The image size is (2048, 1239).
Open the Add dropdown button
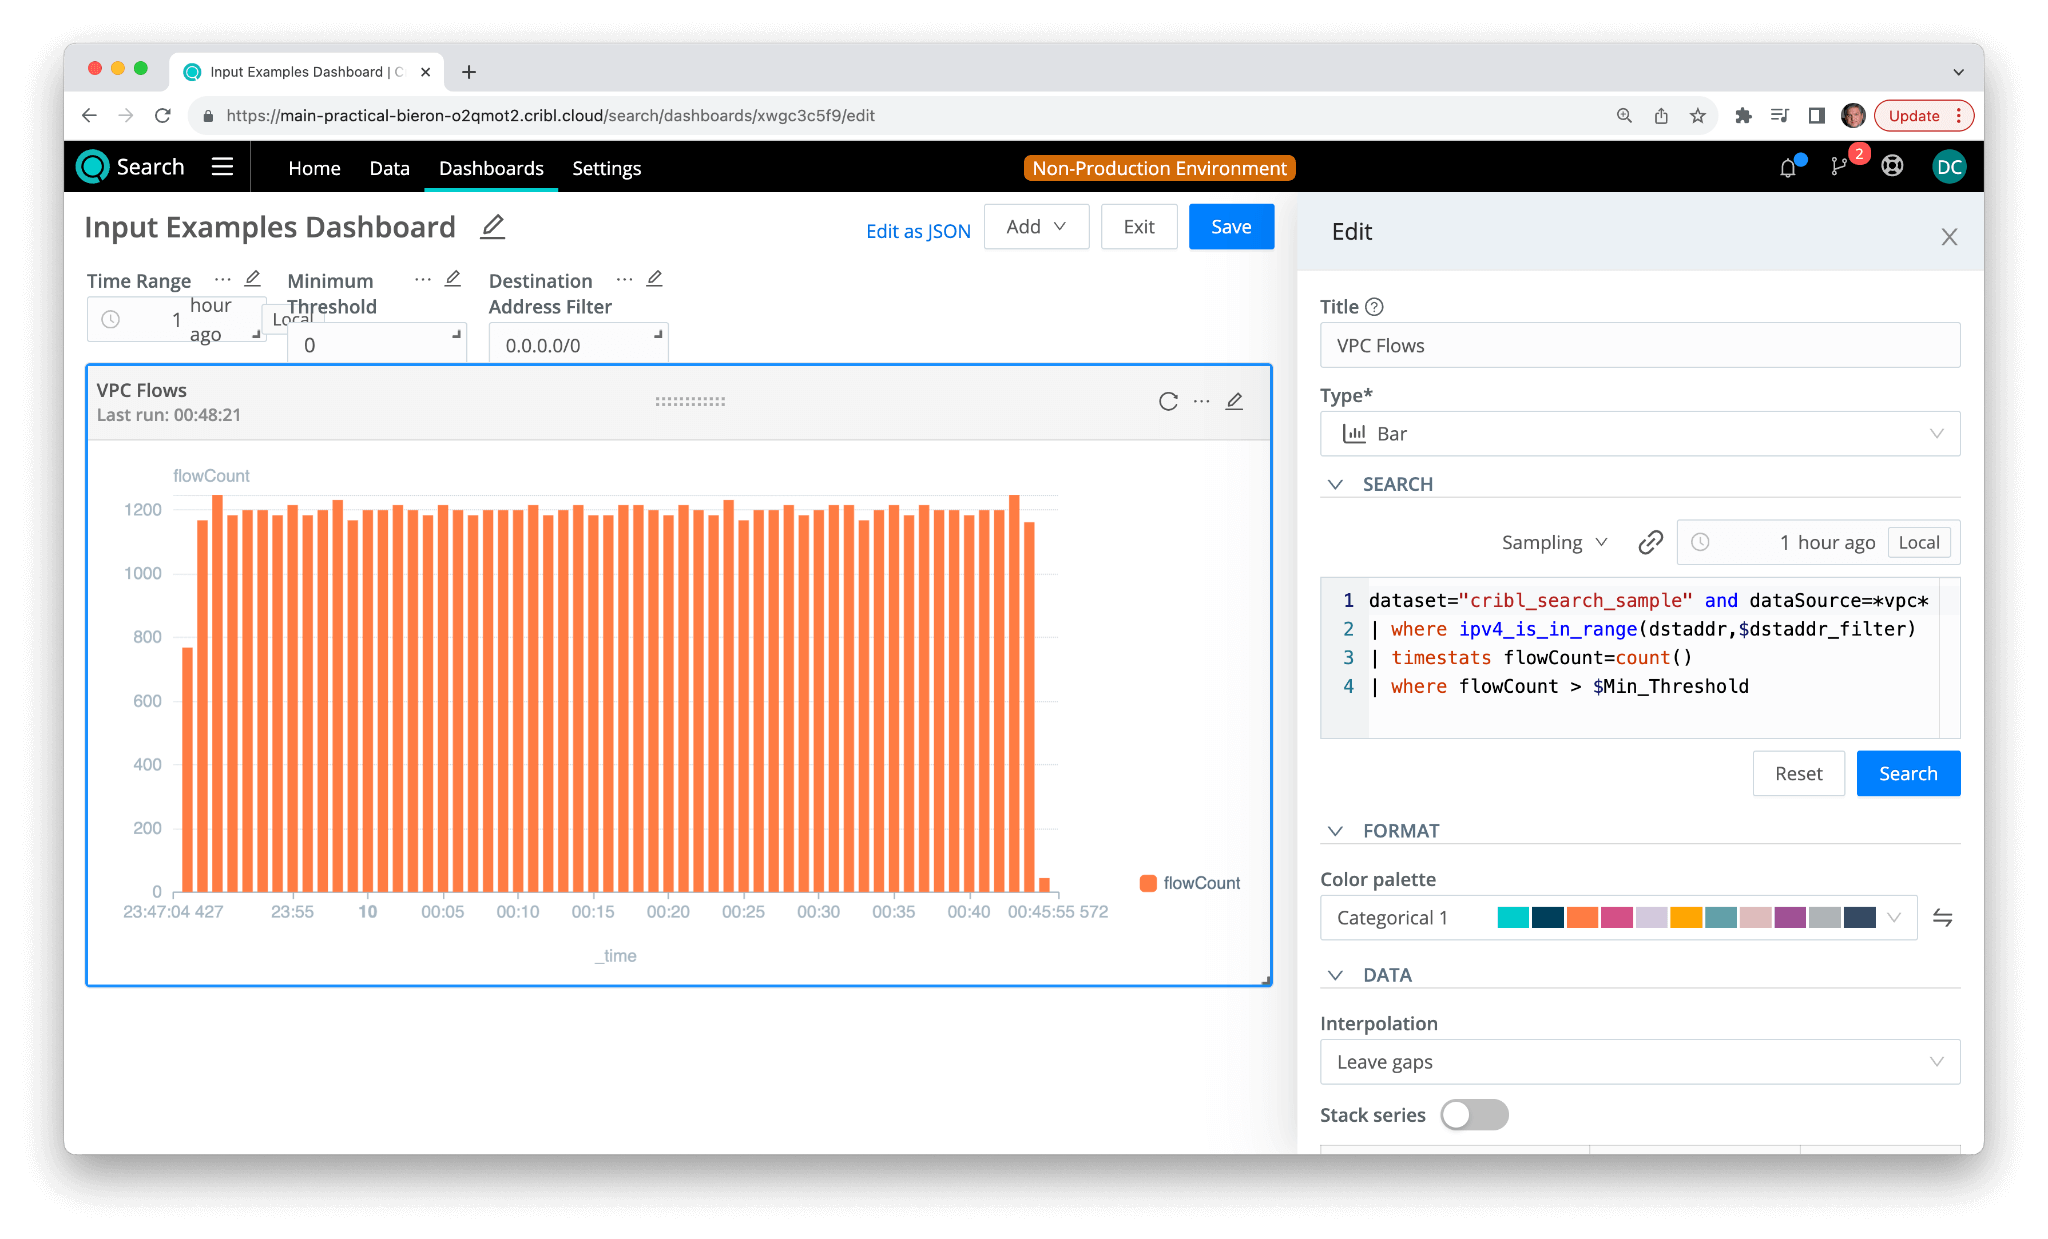pos(1036,227)
